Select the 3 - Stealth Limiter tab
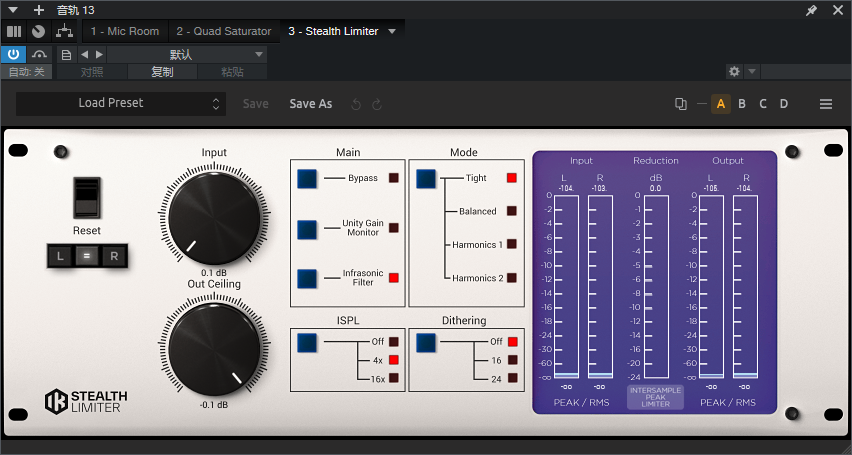852x455 pixels. (x=333, y=32)
